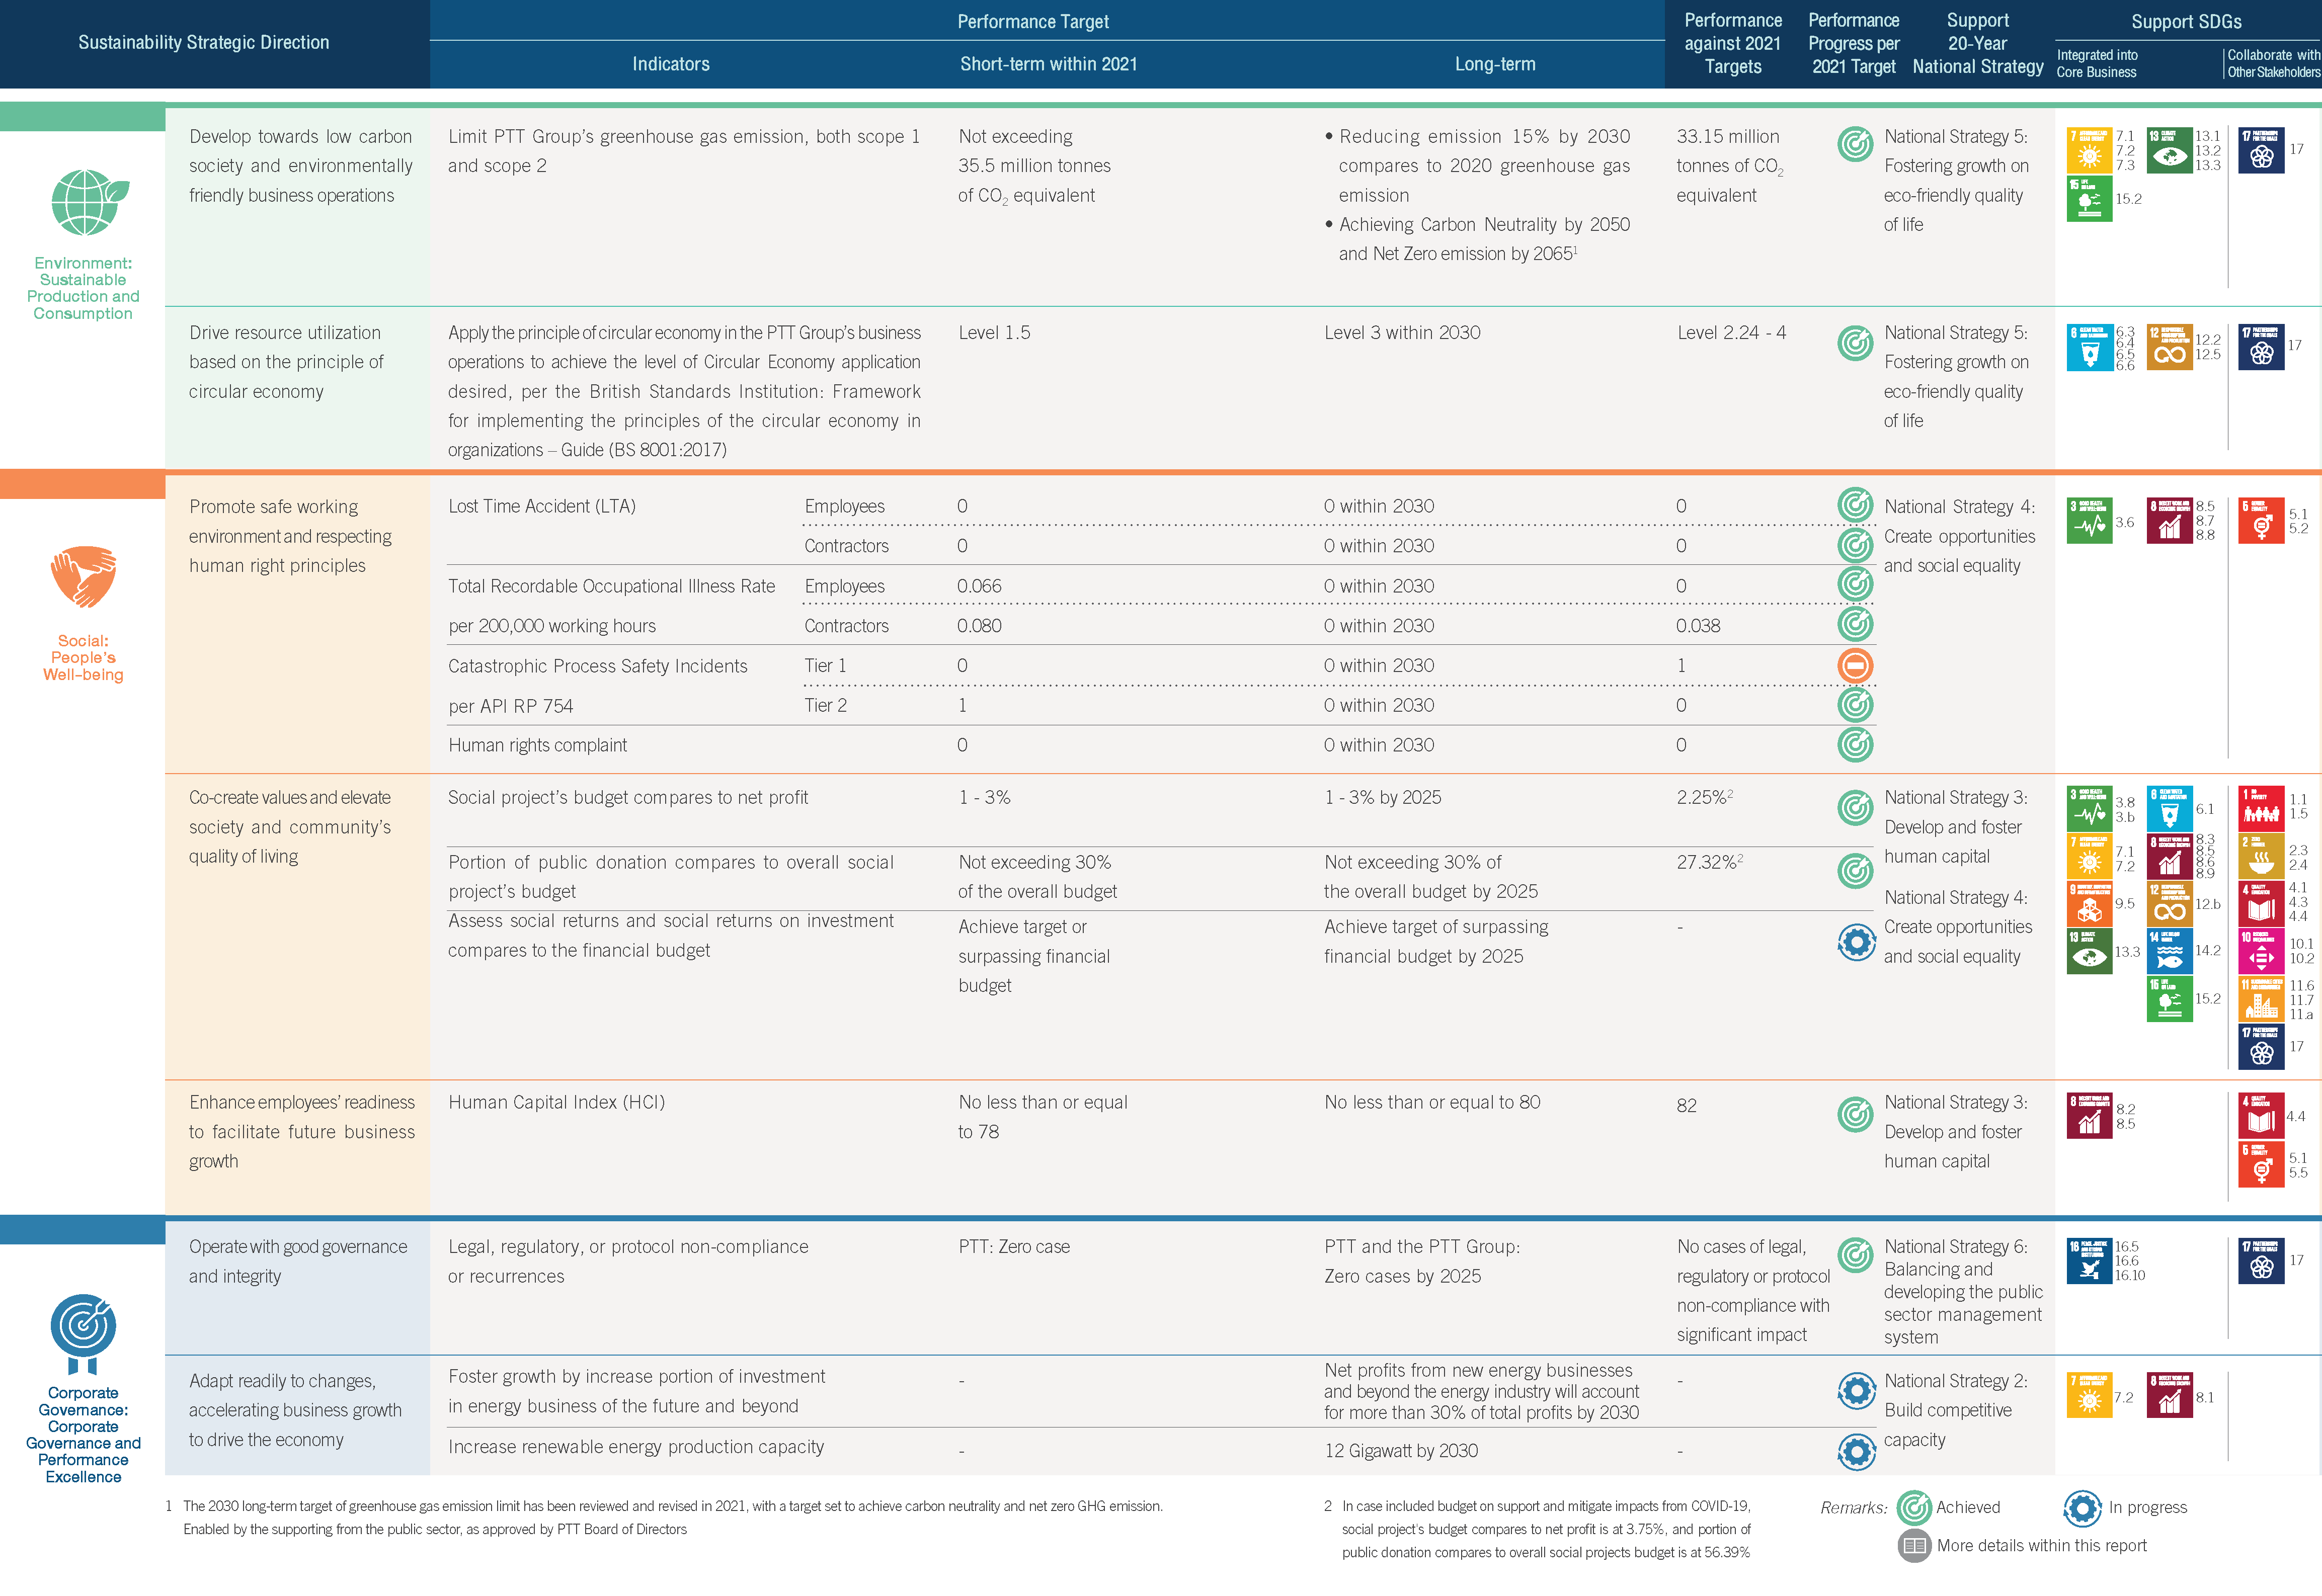Screen dimensions: 2322x1596
Task: Click the SDG 9 icon beside 9.5
Action: pos(2089,904)
